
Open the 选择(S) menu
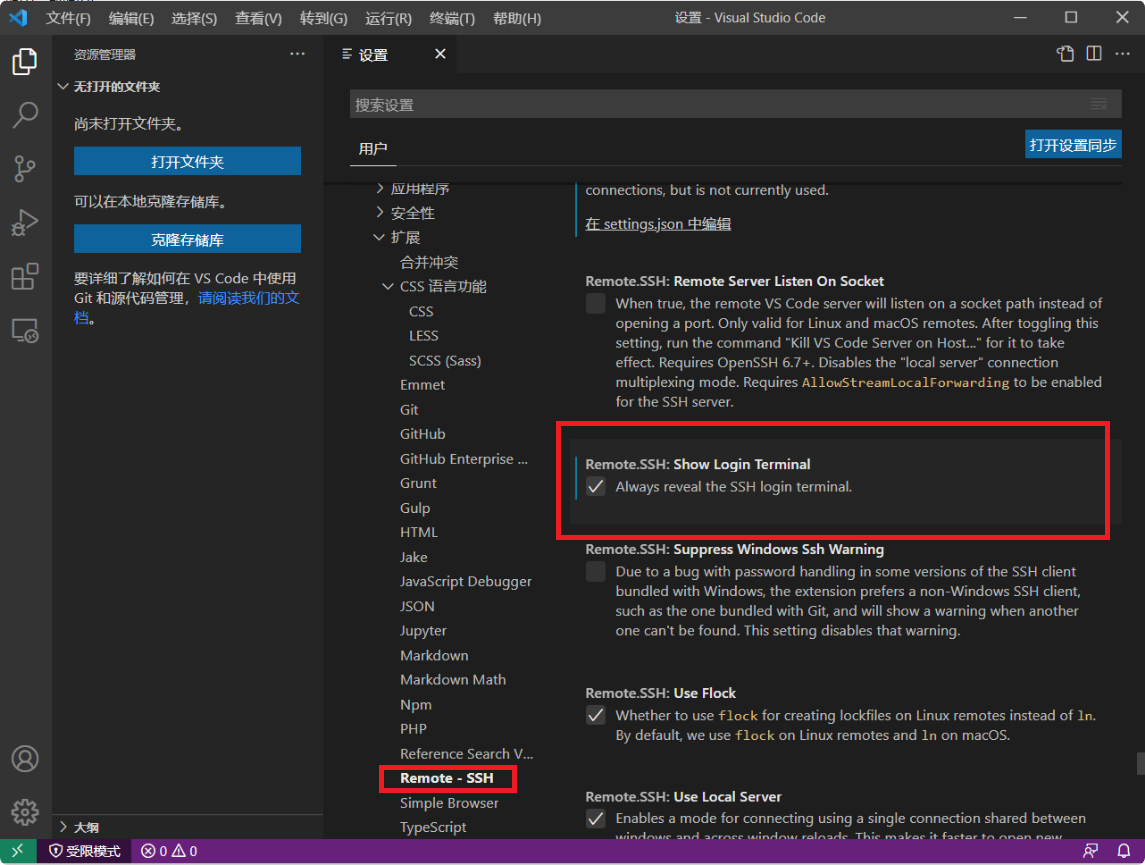(x=194, y=18)
